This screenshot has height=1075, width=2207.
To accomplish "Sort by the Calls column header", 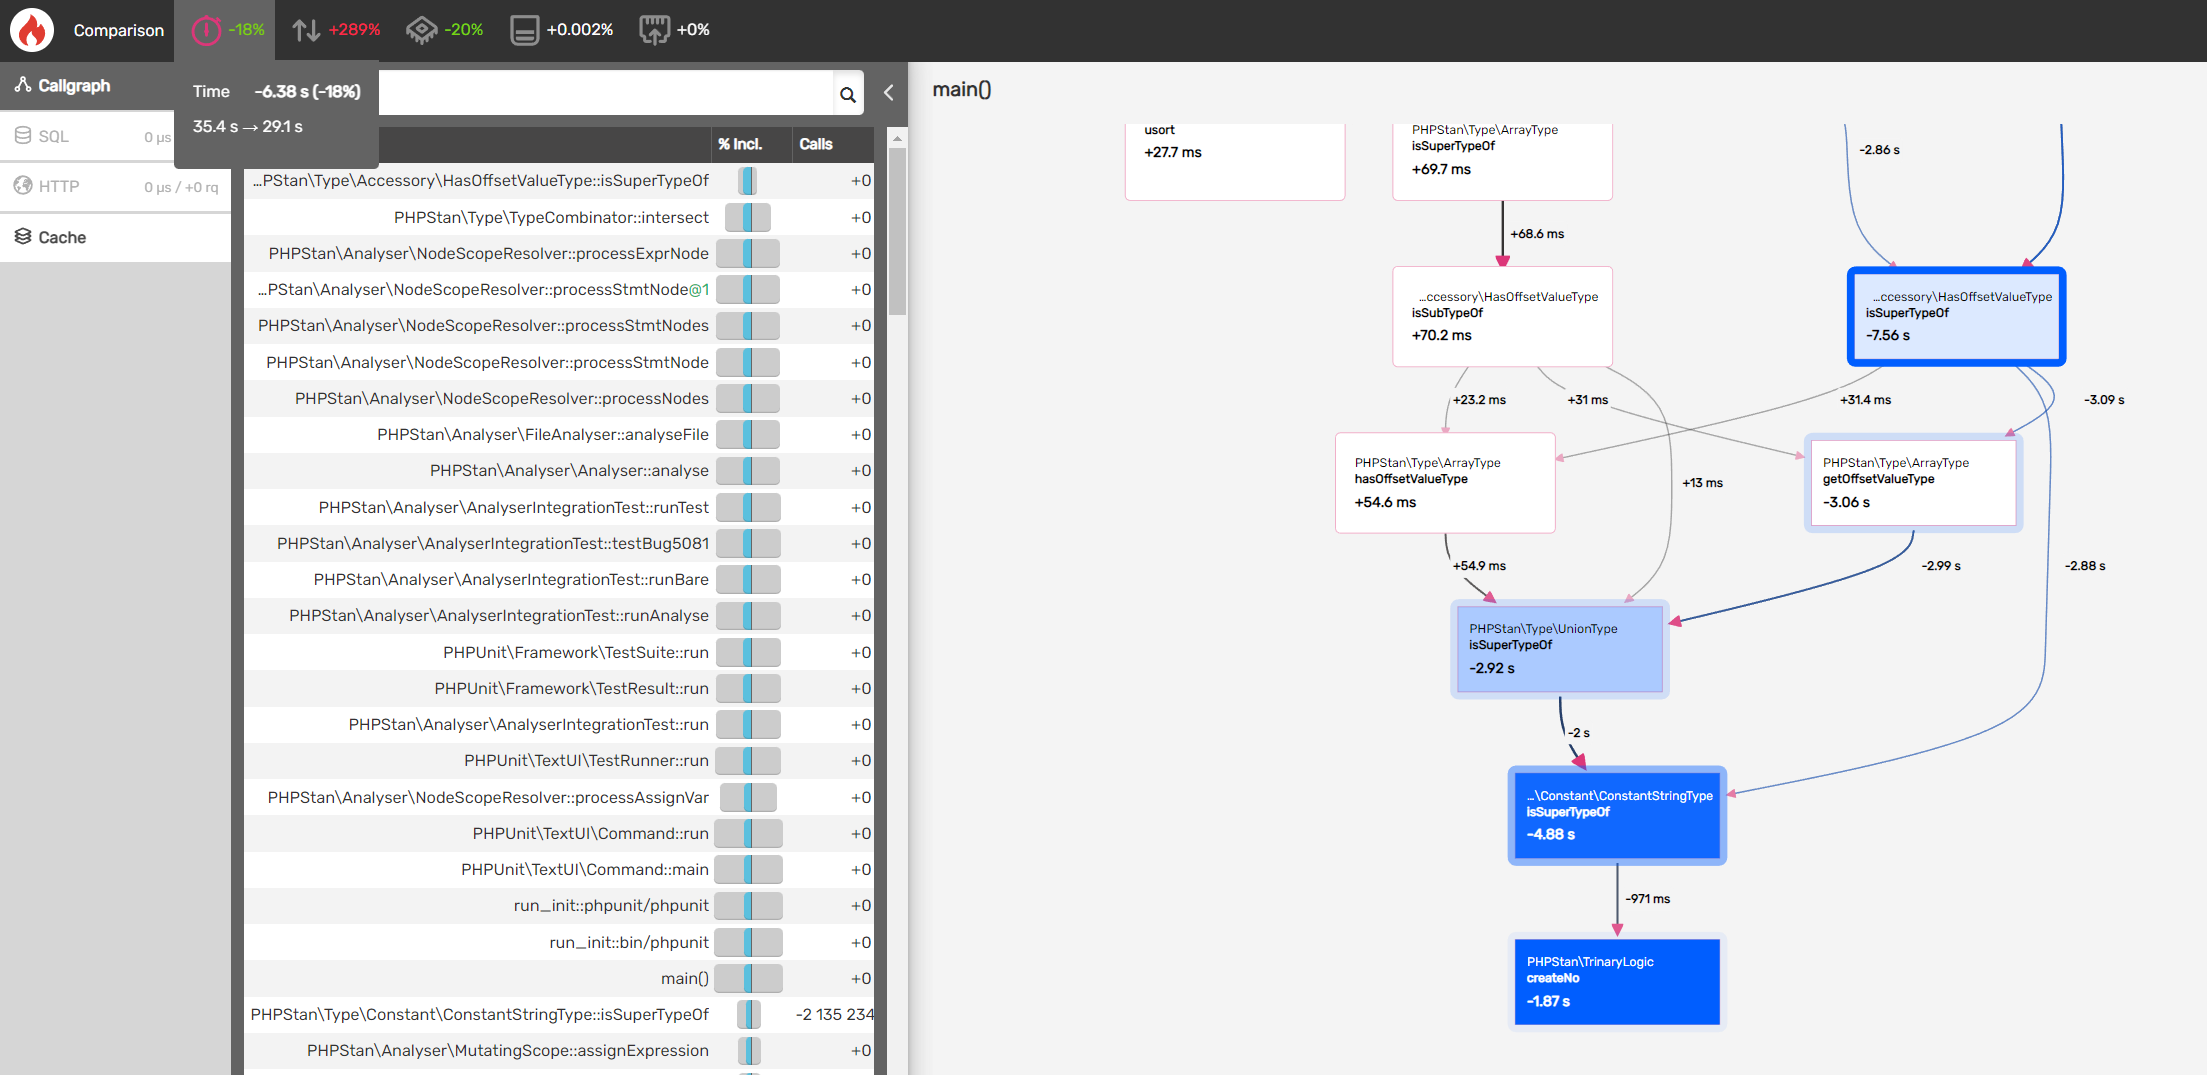I will (816, 144).
